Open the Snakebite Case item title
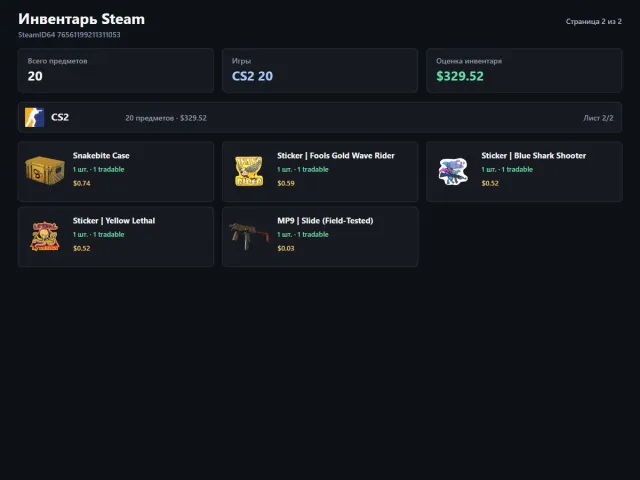Image resolution: width=640 pixels, height=480 pixels. [x=101, y=156]
